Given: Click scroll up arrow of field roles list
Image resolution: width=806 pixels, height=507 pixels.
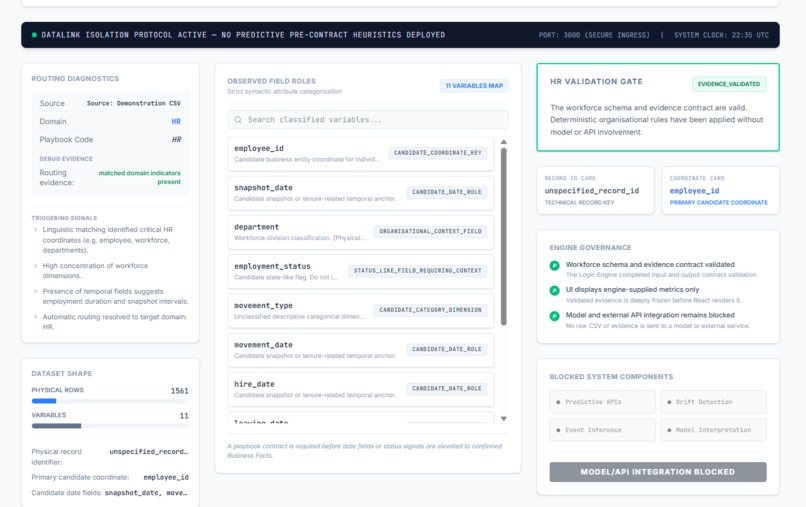Looking at the screenshot, I should [504, 142].
